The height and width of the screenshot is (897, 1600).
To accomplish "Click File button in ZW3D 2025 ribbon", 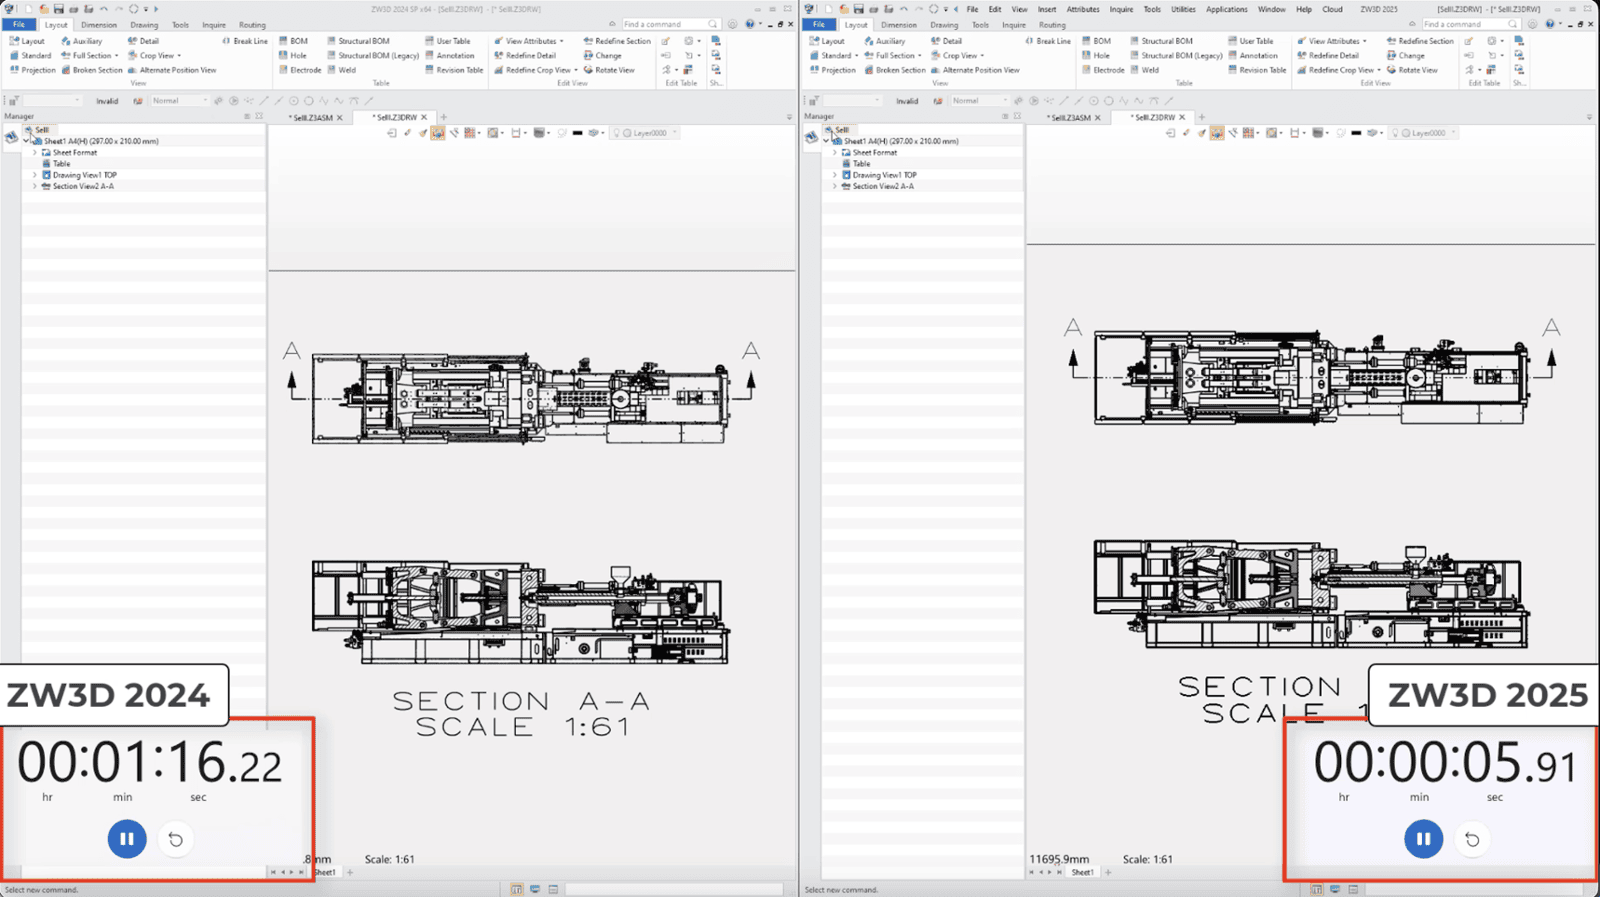I will pos(819,25).
